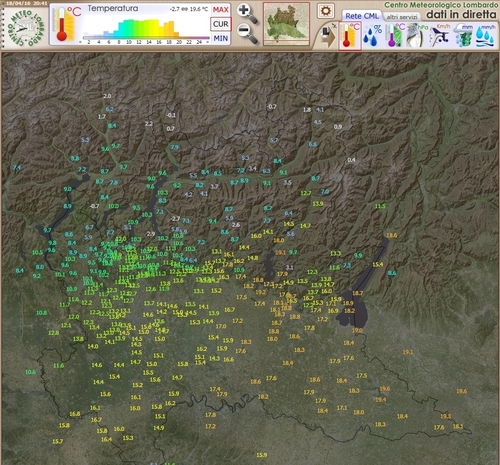500x465 pixels.
Task: Switch to MIN temperature values
Action: [x=221, y=38]
